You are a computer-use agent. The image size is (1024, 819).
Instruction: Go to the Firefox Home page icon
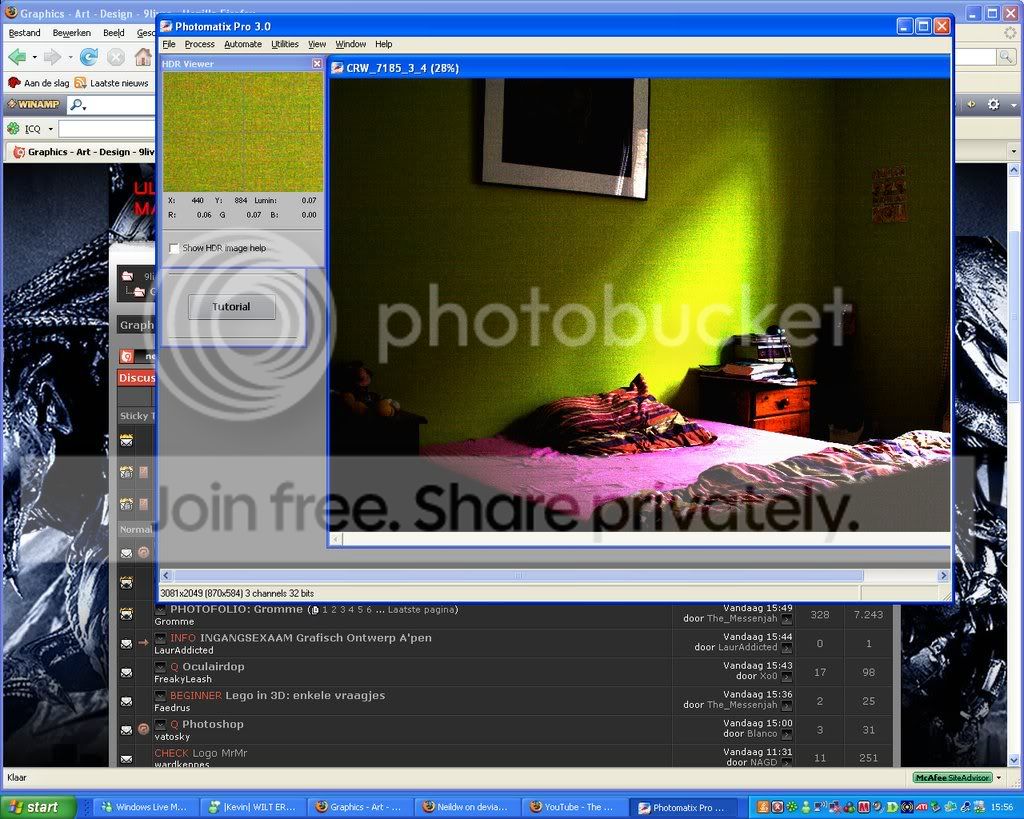[x=143, y=57]
